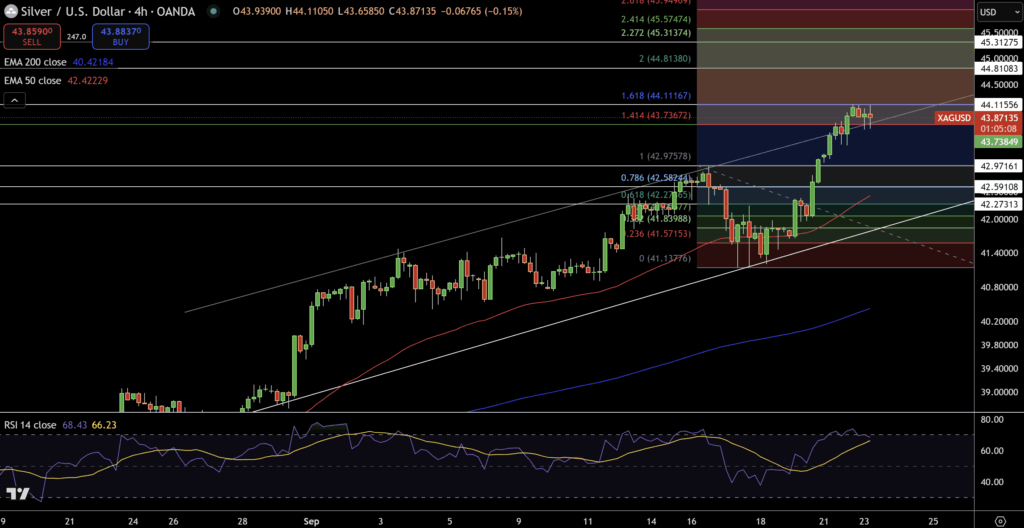Click the XAGUSD price label tag
The width and height of the screenshot is (1024, 528).
[953, 118]
